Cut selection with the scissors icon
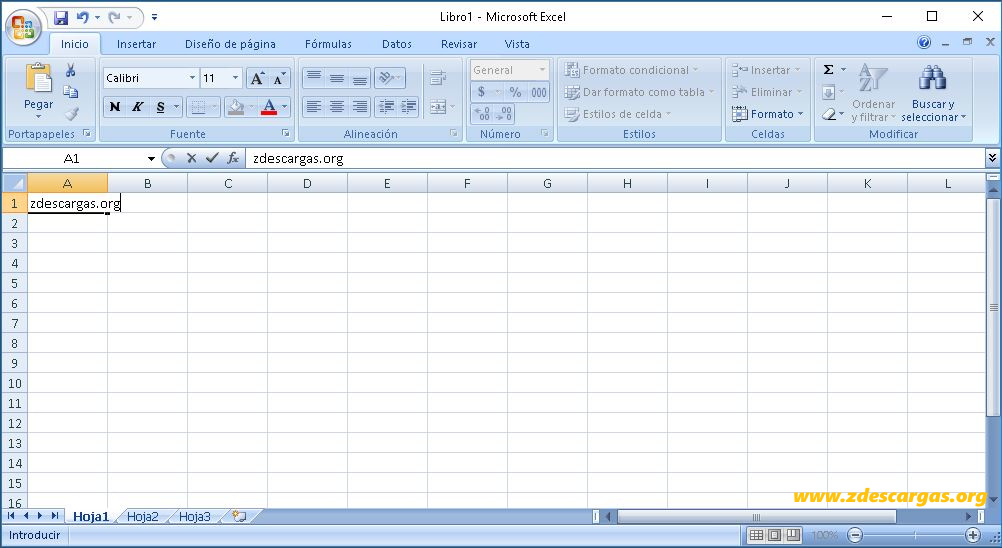Image resolution: width=1002 pixels, height=548 pixels. click(71, 70)
